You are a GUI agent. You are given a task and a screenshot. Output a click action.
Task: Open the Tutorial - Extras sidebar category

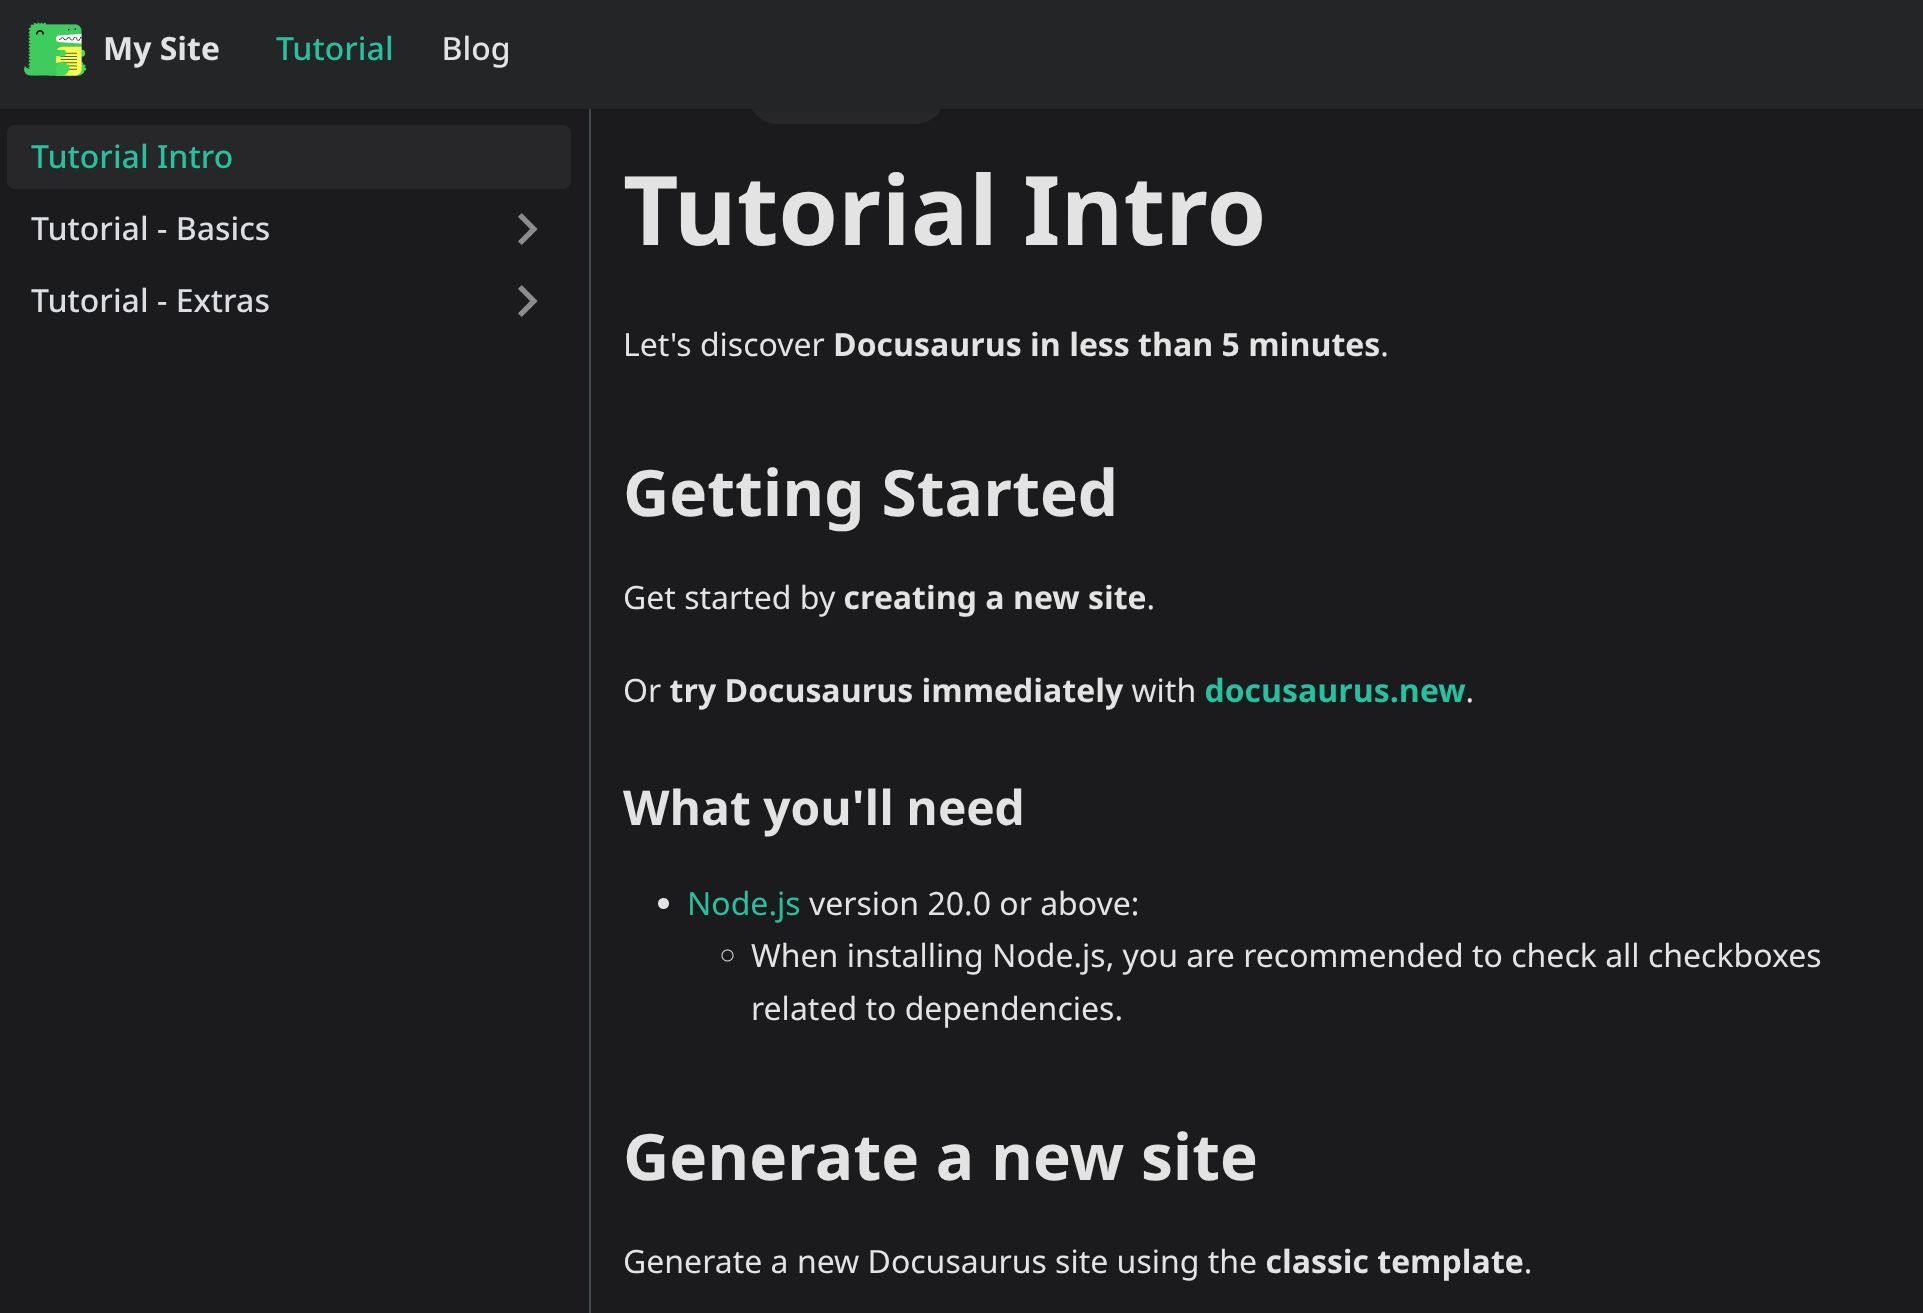pyautogui.click(x=150, y=301)
